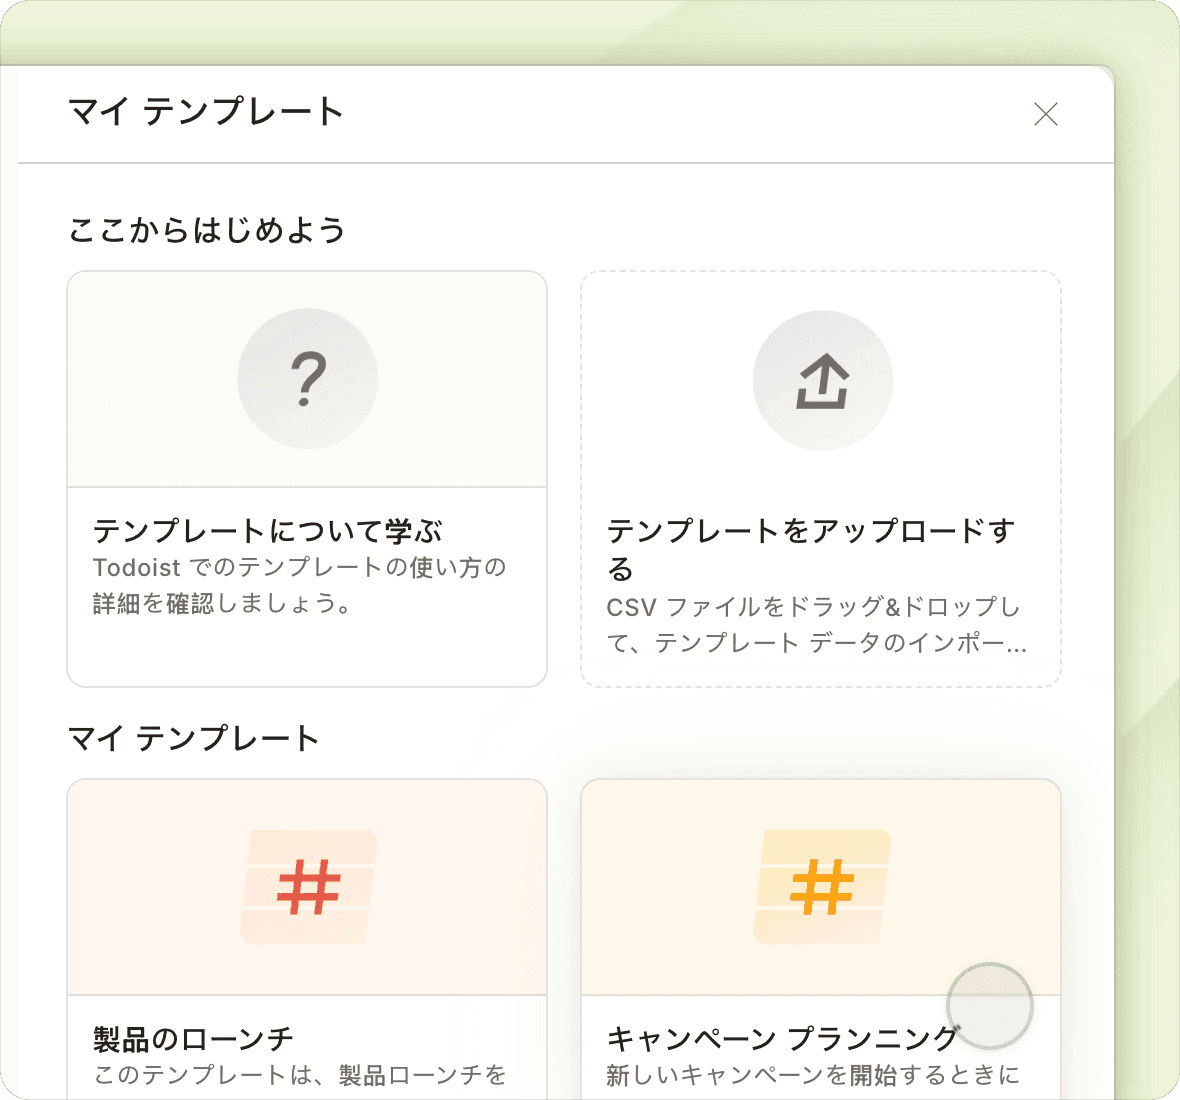
Task: Click the red hash project icon
Action: click(308, 887)
